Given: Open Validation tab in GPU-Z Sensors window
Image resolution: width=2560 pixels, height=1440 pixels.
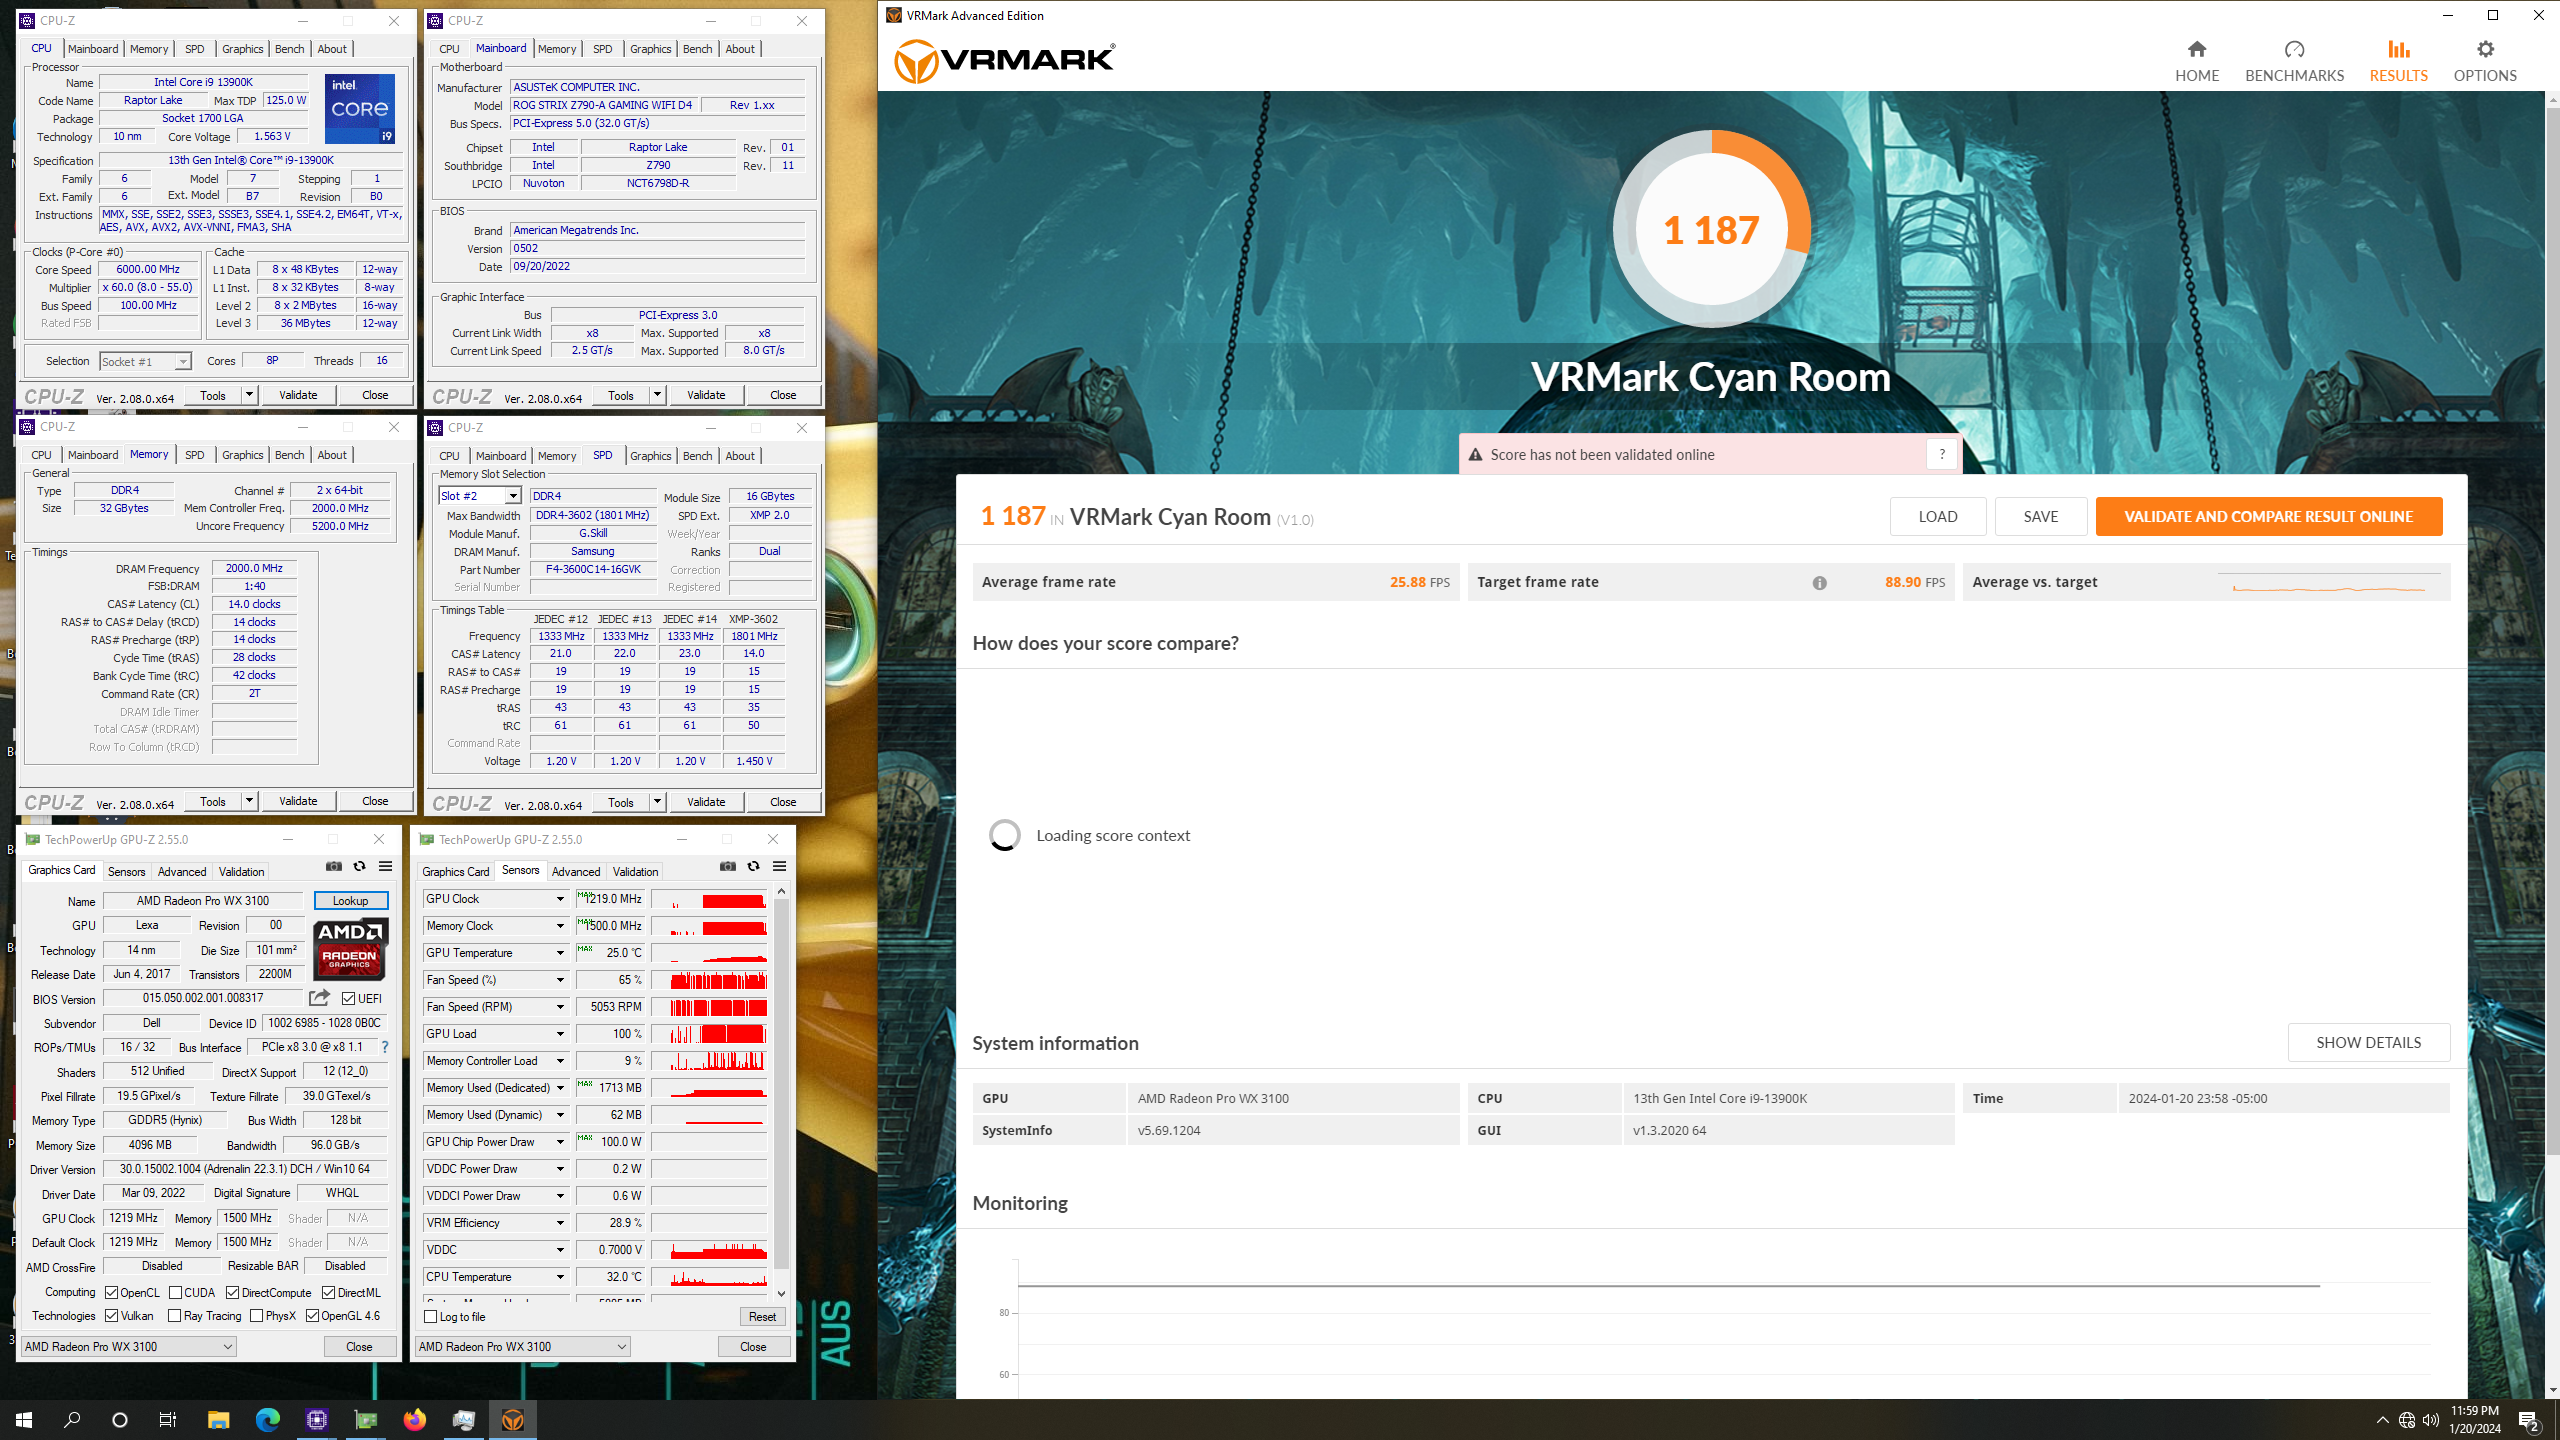Looking at the screenshot, I should pos(635,872).
